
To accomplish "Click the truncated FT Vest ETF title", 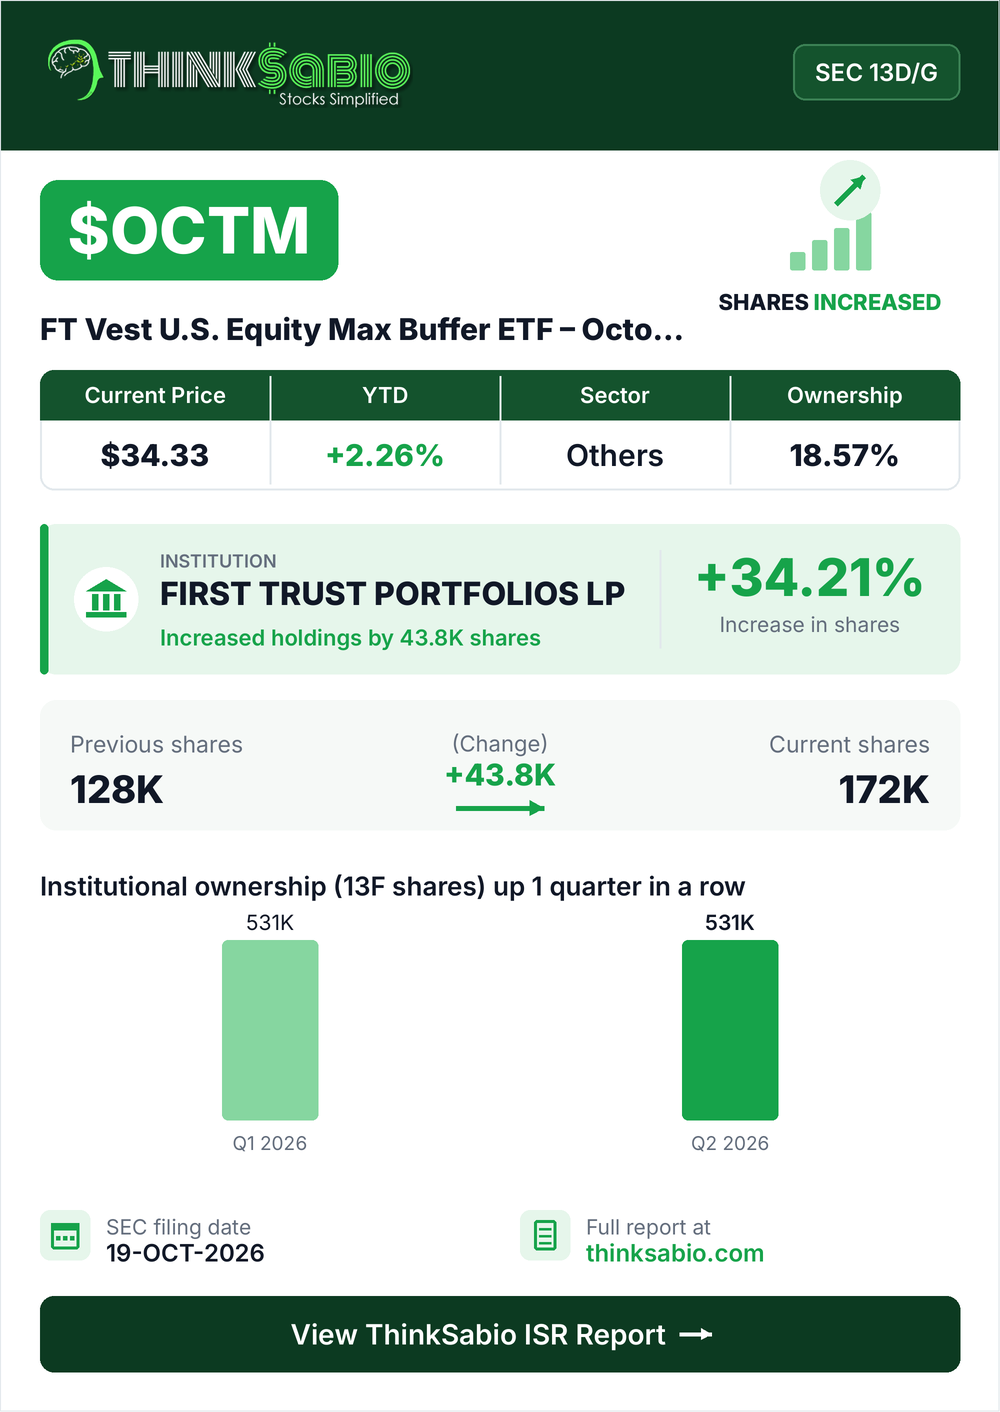I will pos(362,329).
